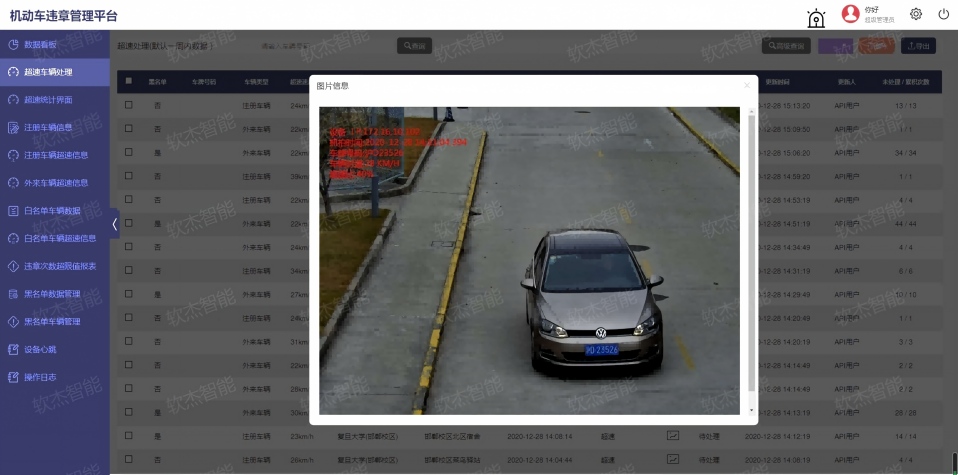Click the captured vehicle photo in dialog
Screen dimensions: 958x475
click(529, 260)
